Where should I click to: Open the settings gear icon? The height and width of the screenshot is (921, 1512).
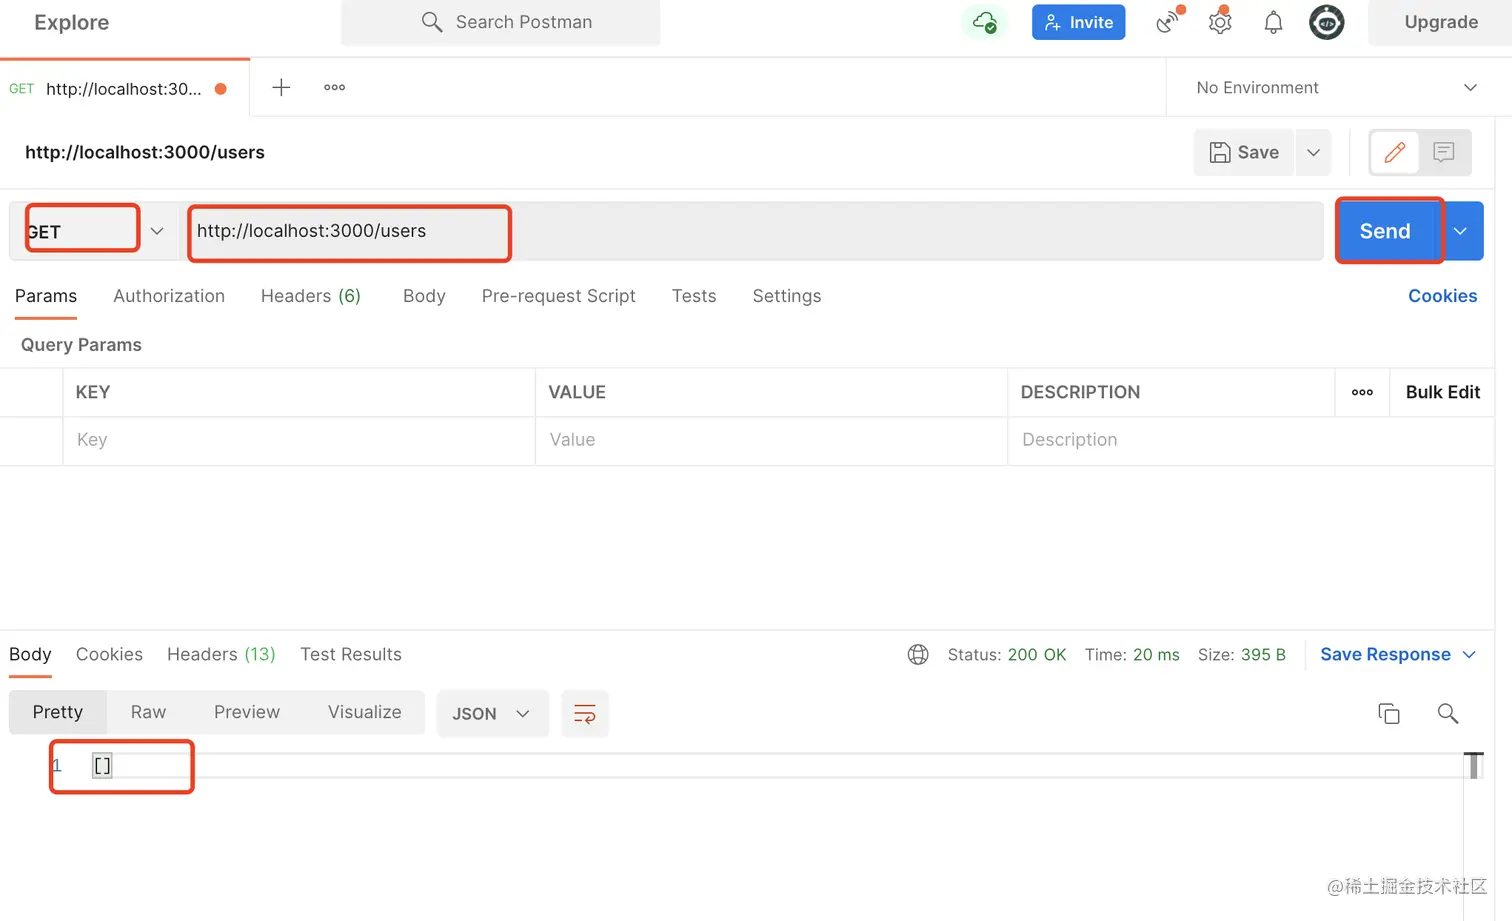tap(1220, 22)
